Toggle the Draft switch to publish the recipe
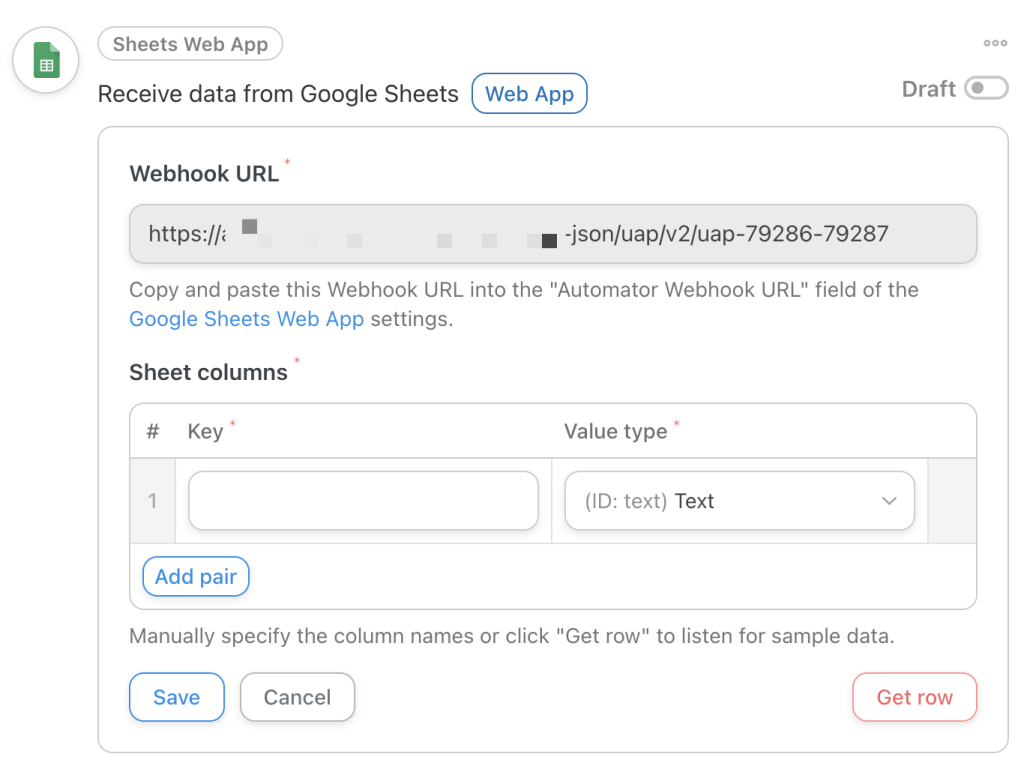The width and height of the screenshot is (1024, 766). coord(986,88)
